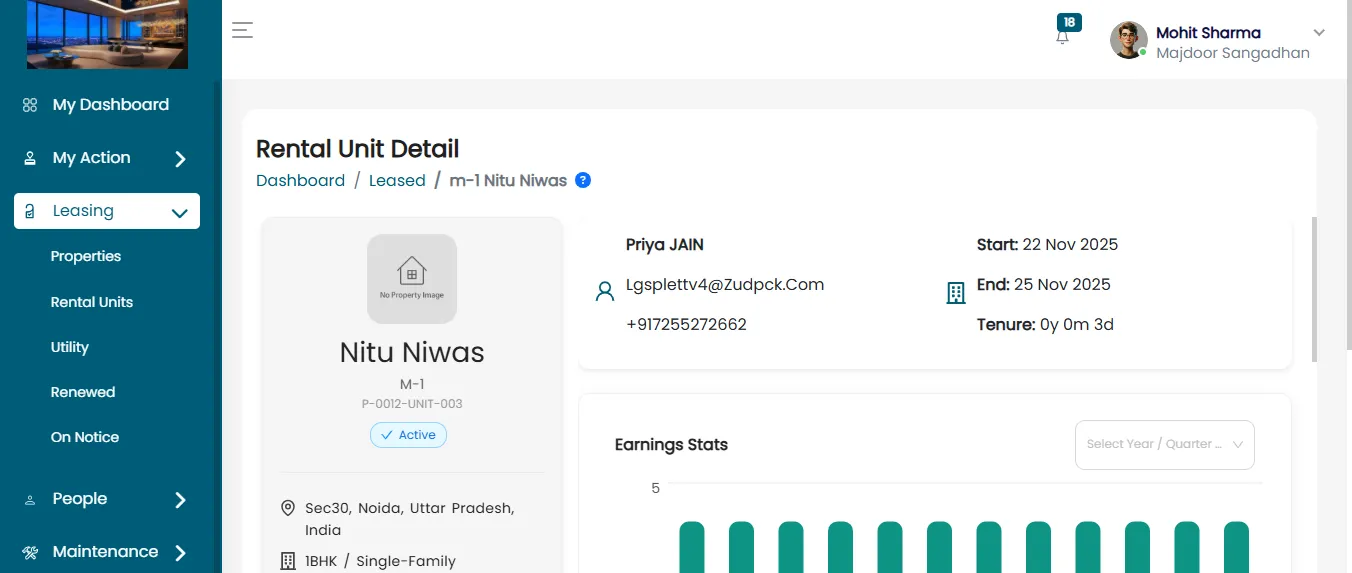
Task: Click Mohit Sharma's profile avatar
Action: coord(1129,40)
